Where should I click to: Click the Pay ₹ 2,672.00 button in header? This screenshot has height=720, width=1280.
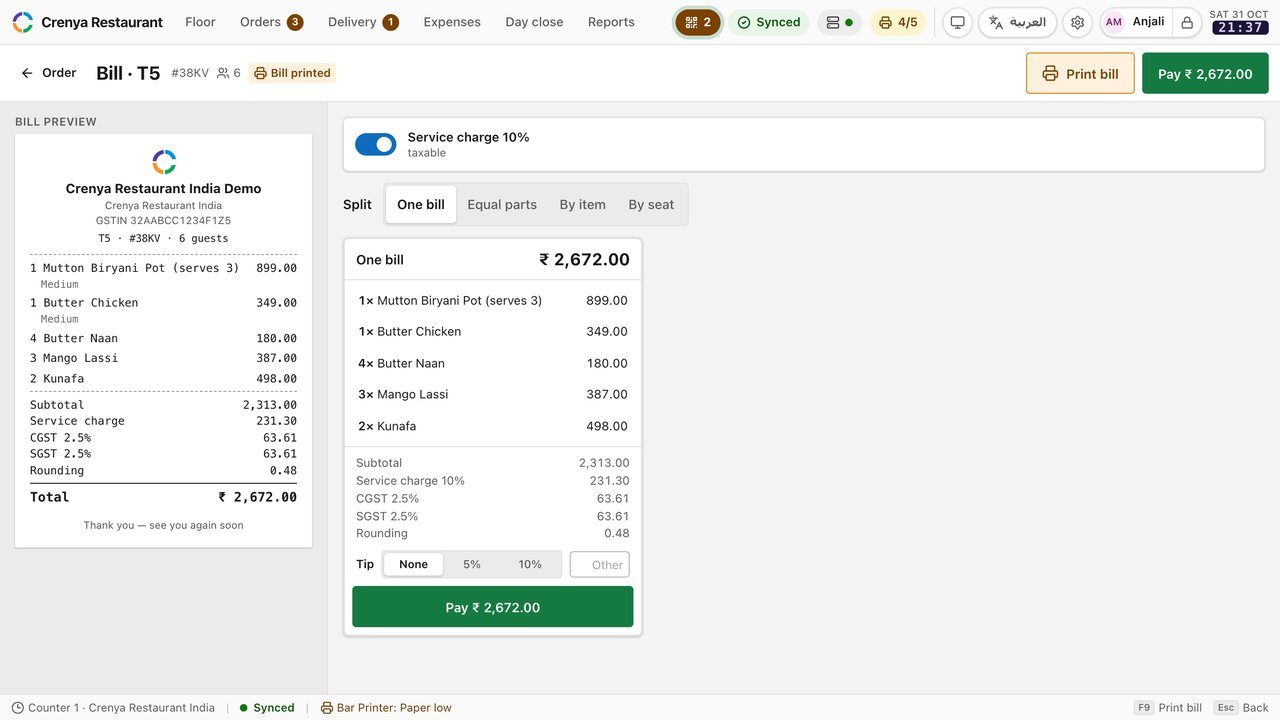tap(1205, 73)
